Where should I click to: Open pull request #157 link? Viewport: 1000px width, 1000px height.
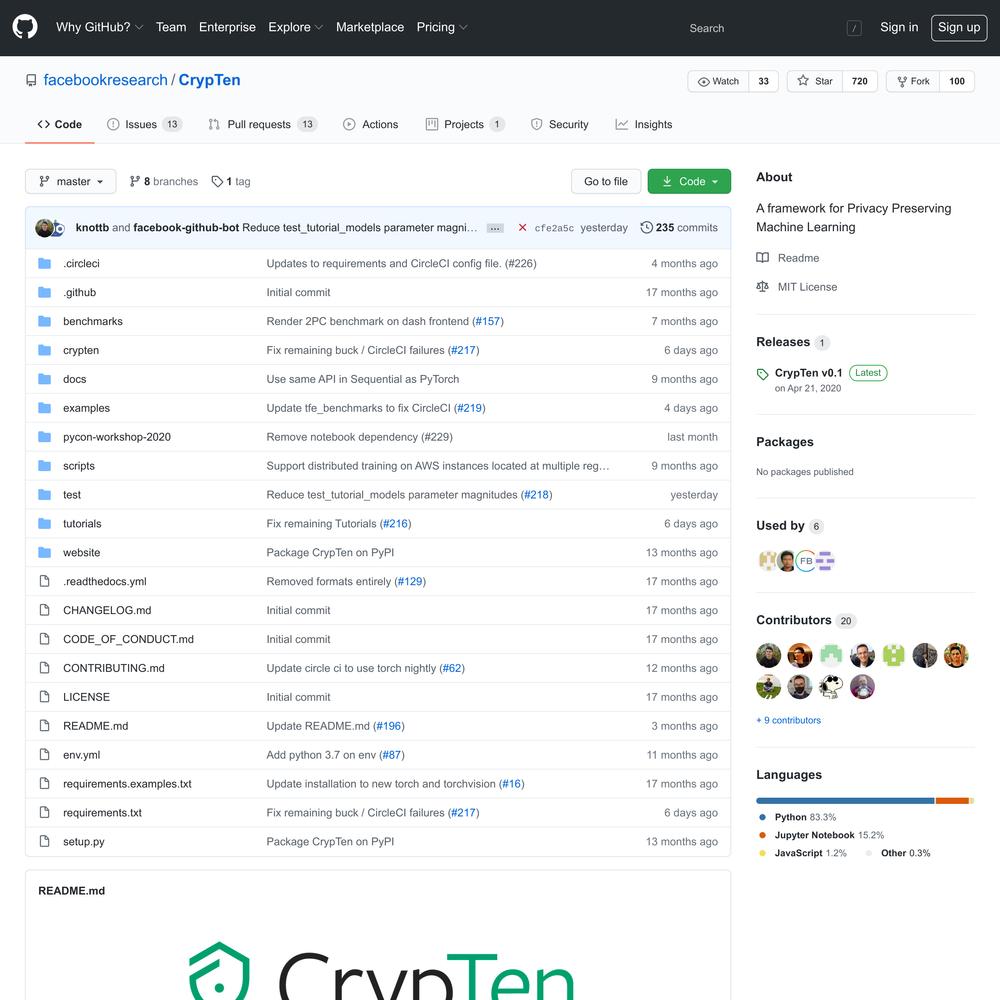point(488,321)
